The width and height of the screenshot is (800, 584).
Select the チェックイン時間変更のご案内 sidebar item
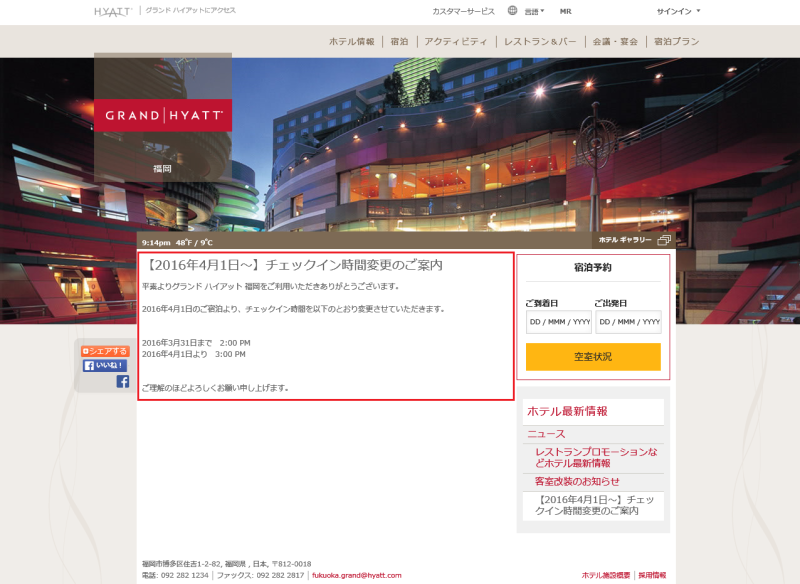point(593,505)
